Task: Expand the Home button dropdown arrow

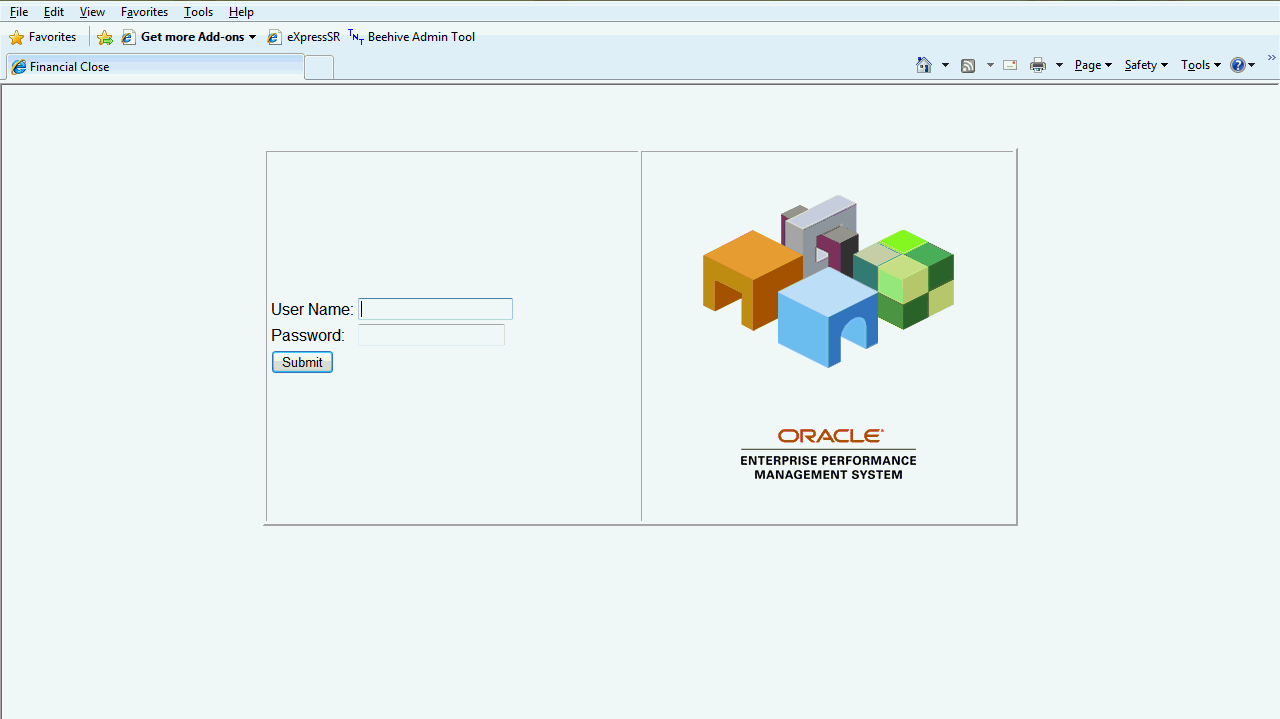Action: pyautogui.click(x=945, y=65)
